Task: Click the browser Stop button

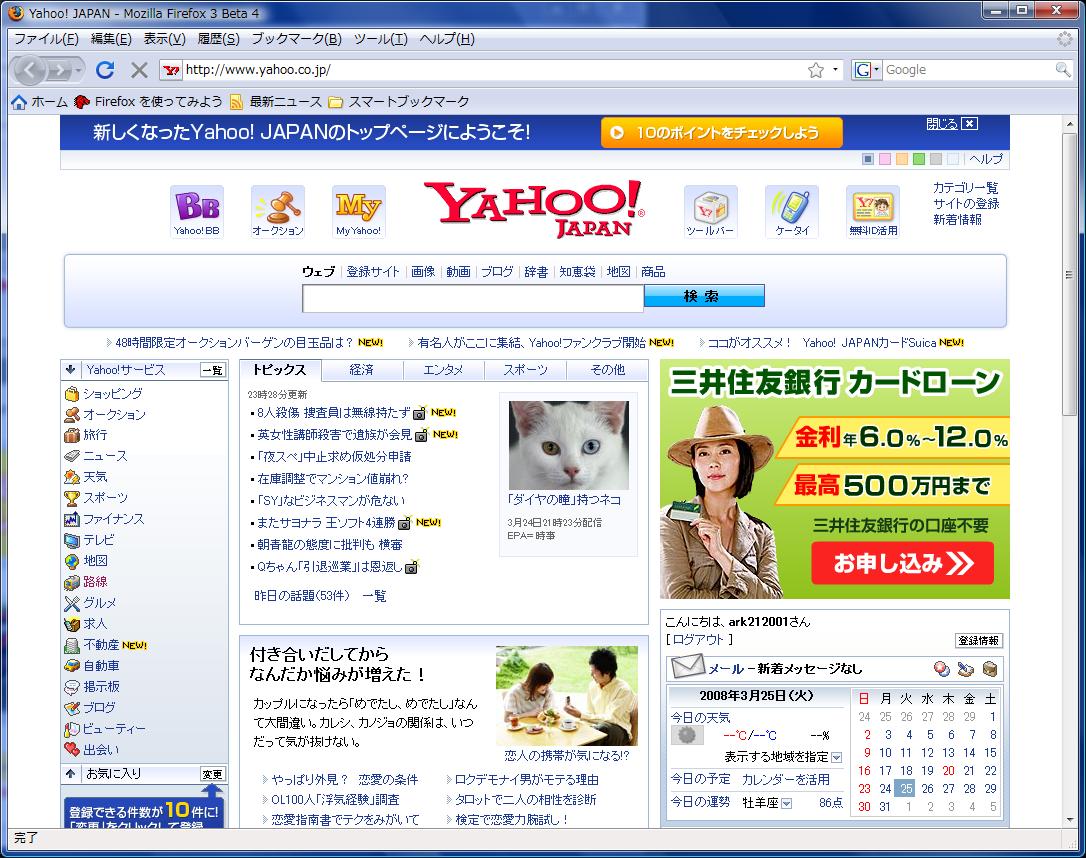Action: 139,69
